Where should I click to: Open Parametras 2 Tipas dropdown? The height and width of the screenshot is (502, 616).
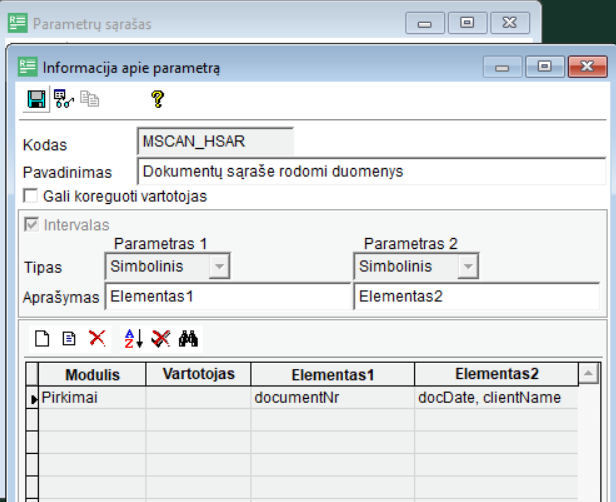pos(468,266)
